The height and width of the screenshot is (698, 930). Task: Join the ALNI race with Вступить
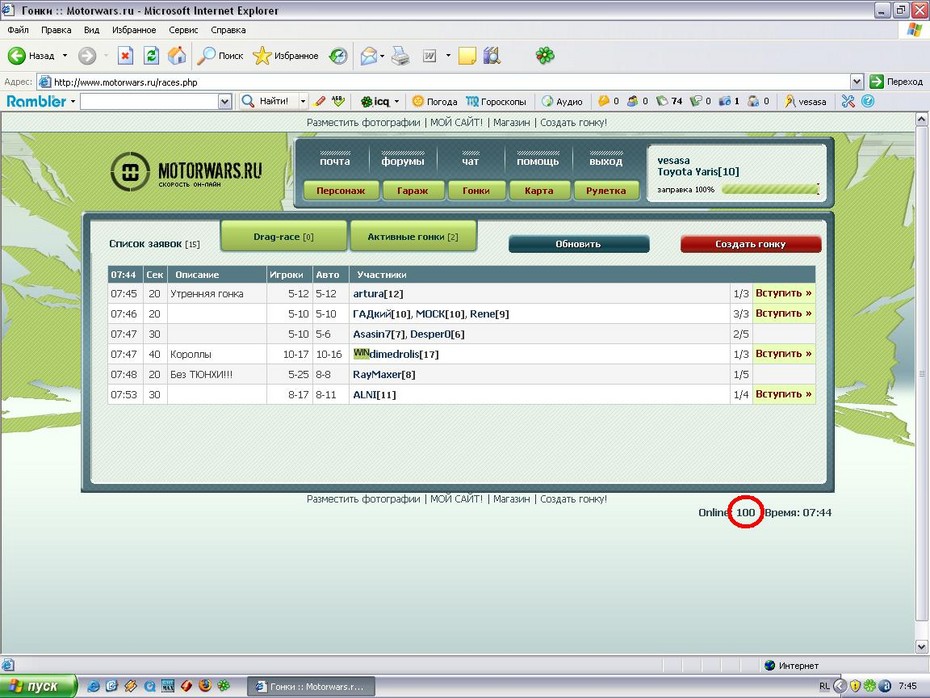[x=784, y=394]
